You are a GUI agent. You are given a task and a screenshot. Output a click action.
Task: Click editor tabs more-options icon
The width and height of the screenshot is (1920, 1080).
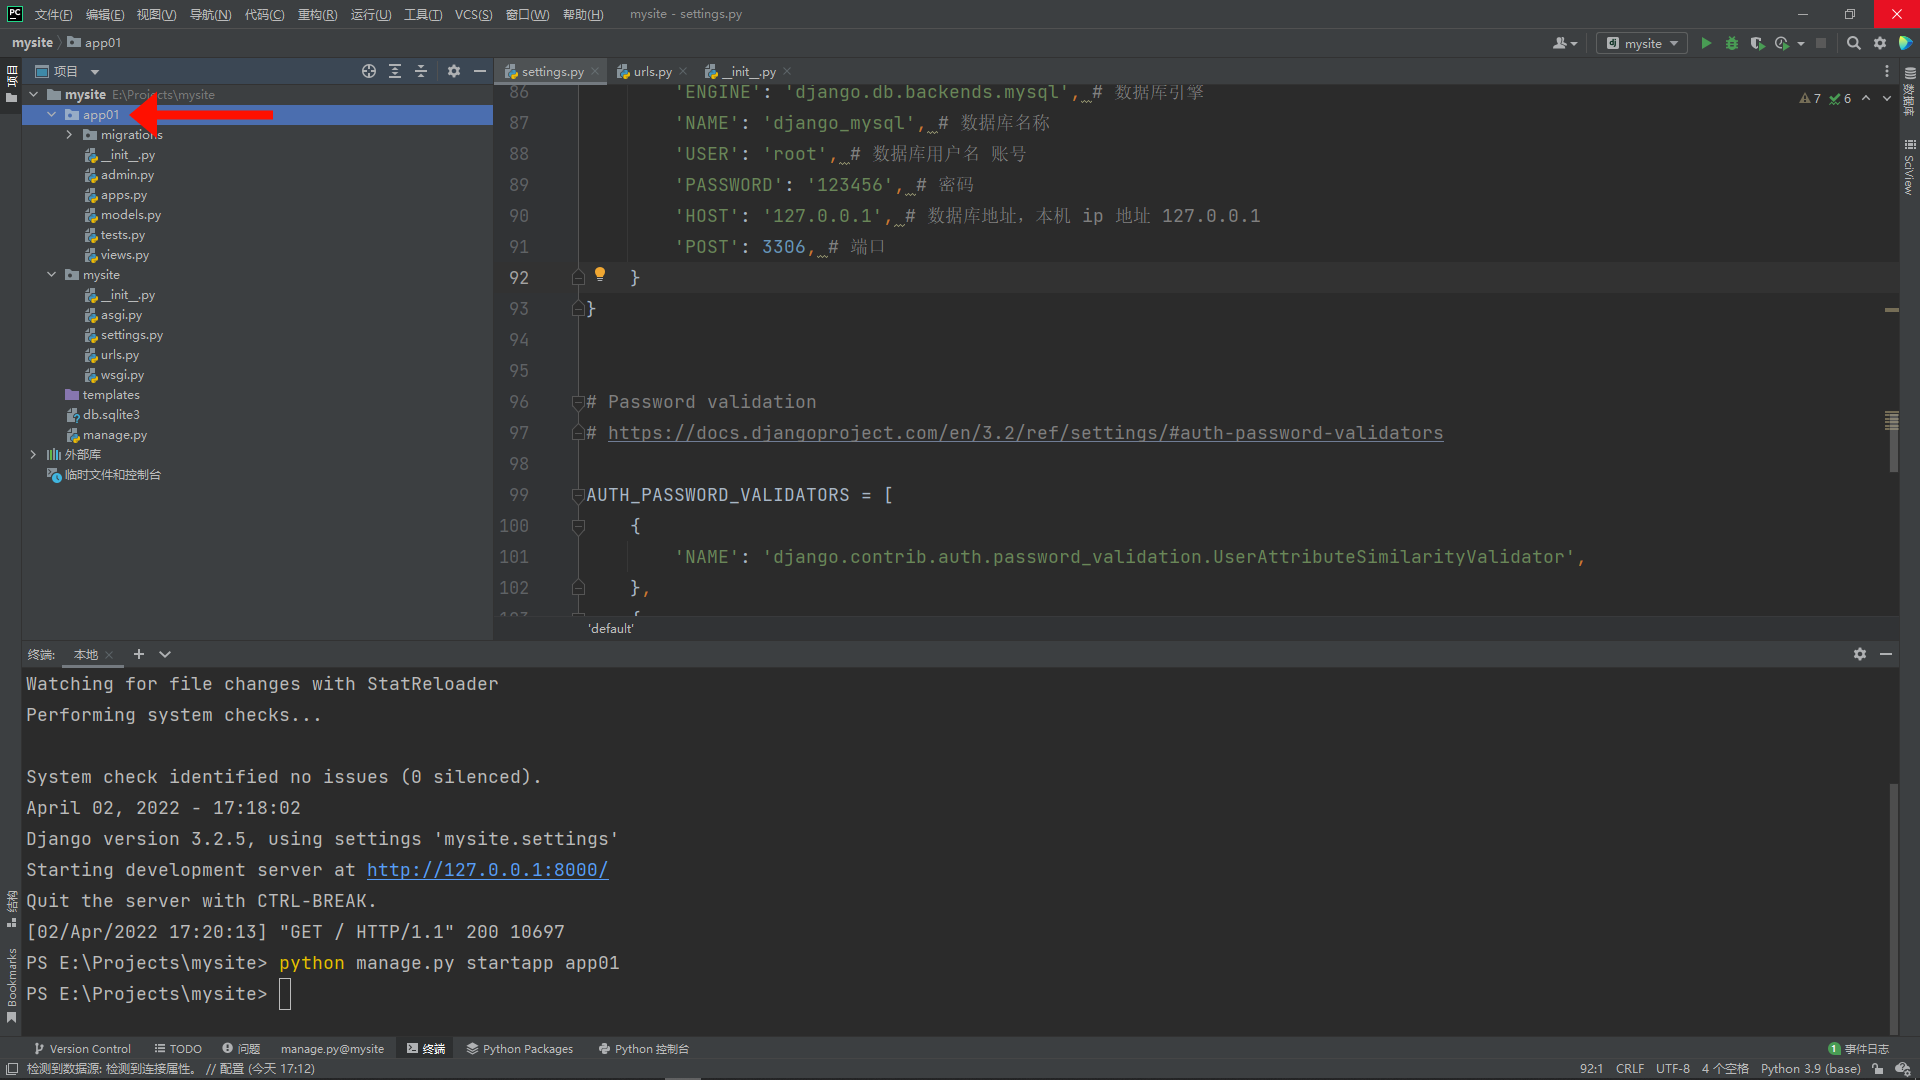click(1887, 71)
